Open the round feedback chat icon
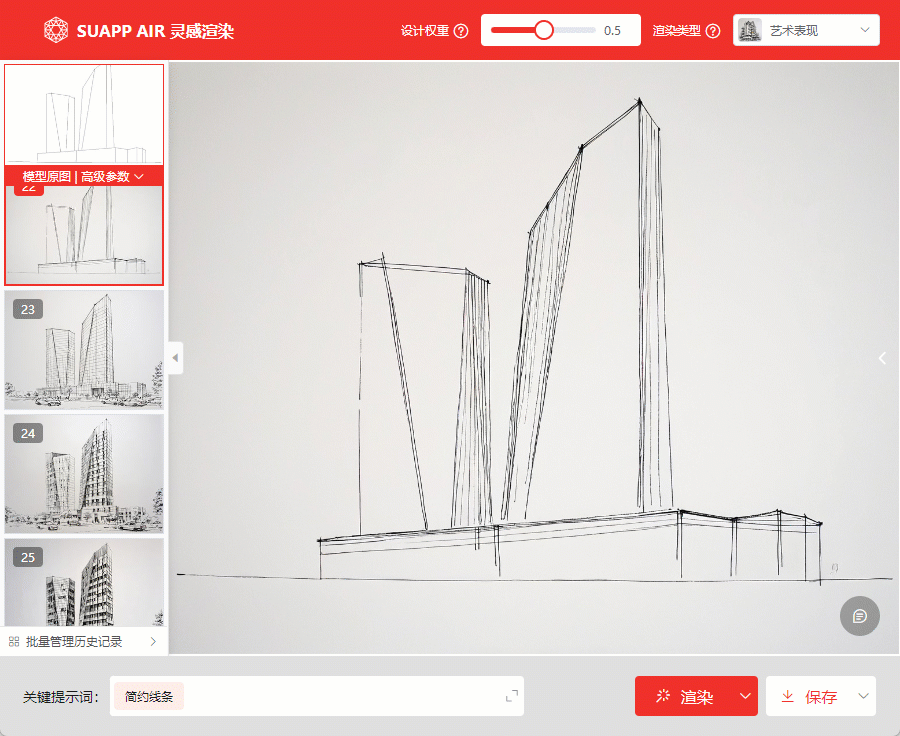This screenshot has width=900, height=736. point(859,616)
